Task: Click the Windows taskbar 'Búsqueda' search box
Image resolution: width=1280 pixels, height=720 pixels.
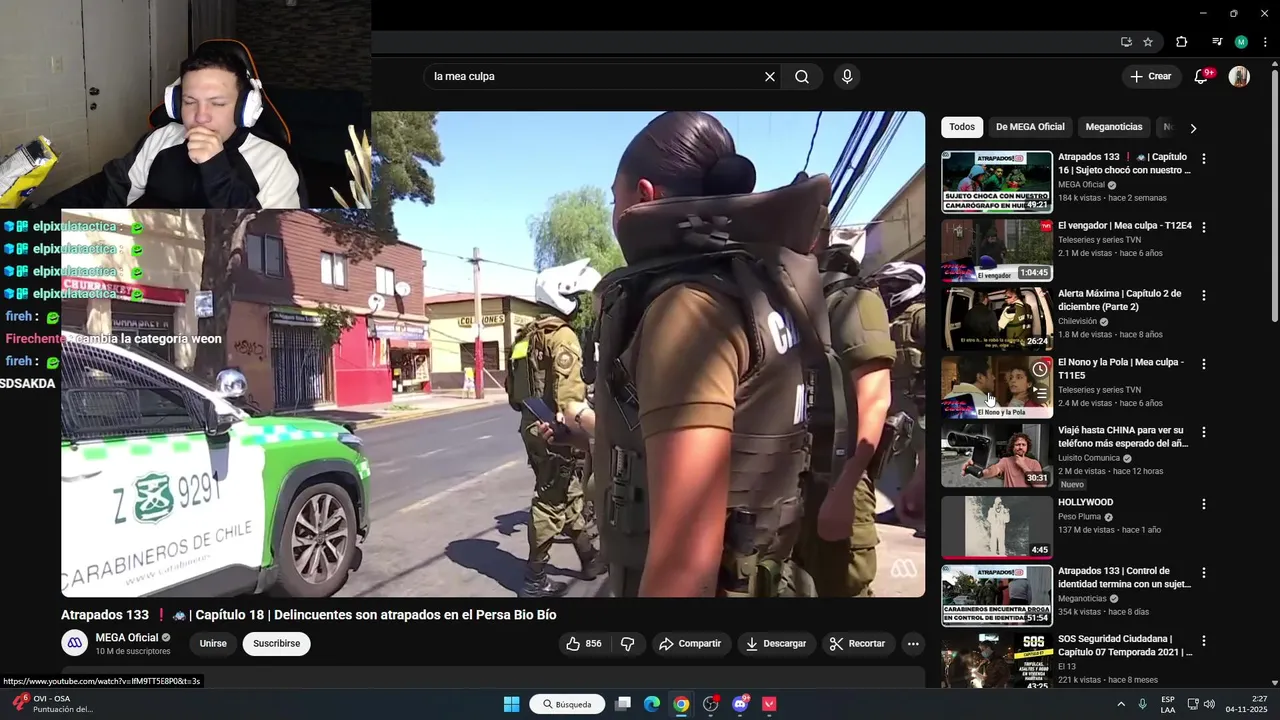Action: pyautogui.click(x=567, y=704)
